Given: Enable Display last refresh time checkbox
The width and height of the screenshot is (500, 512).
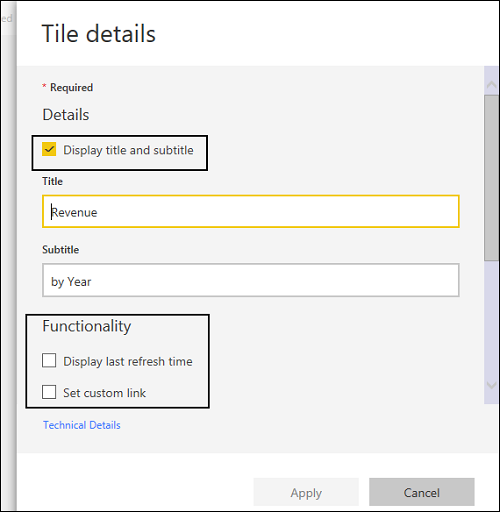Looking at the screenshot, I should pyautogui.click(x=49, y=361).
